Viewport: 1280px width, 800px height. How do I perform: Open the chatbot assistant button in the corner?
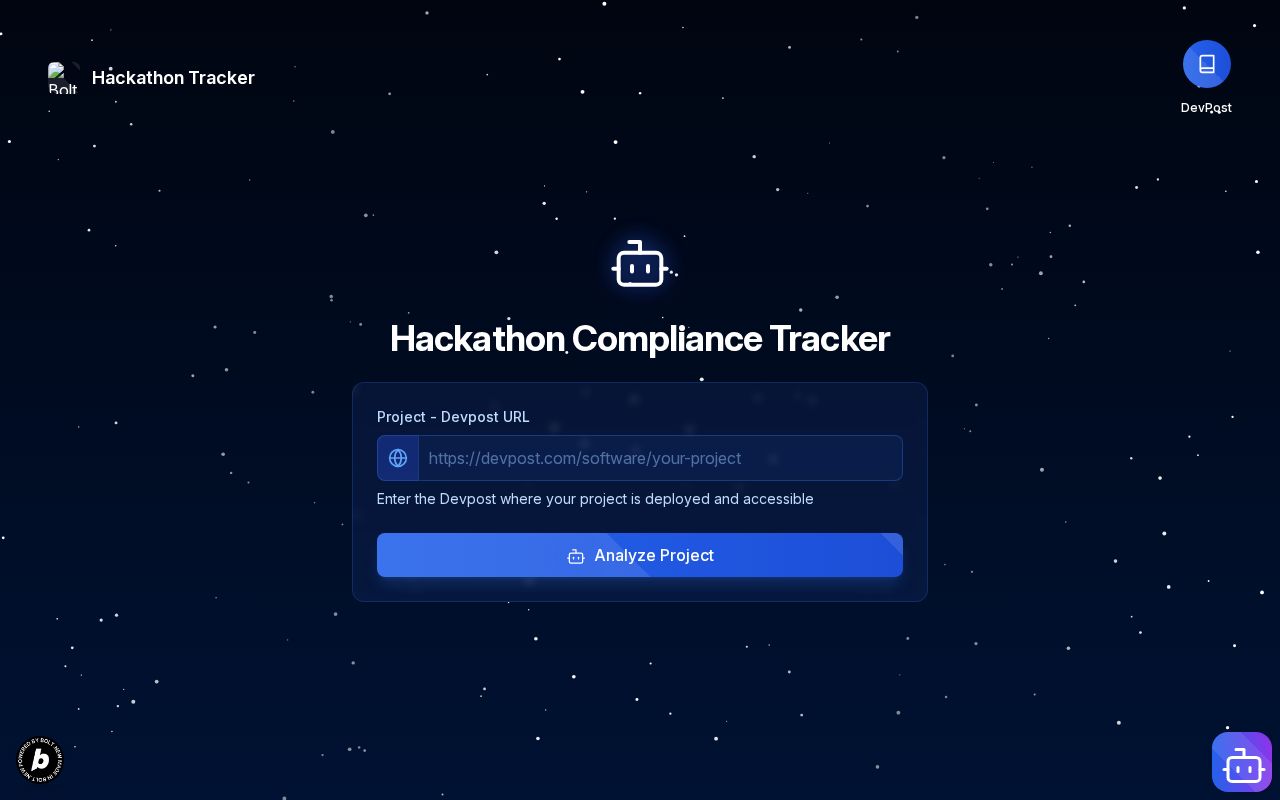coord(1242,762)
